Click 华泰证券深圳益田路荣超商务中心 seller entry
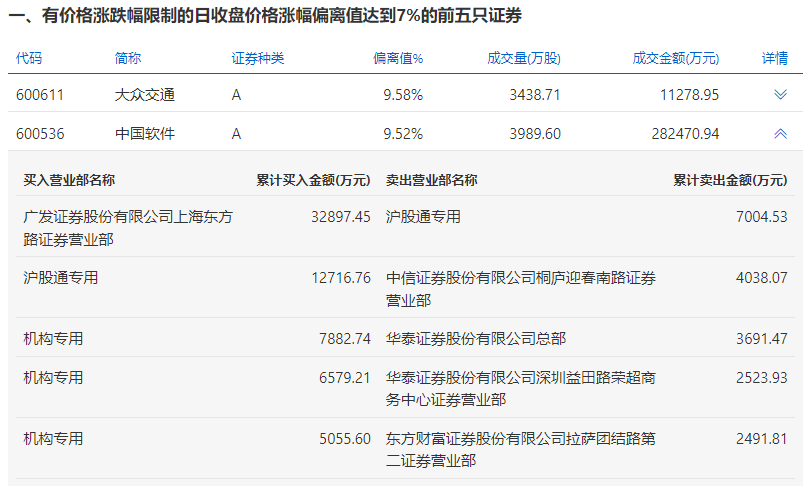This screenshot has height=486, width=810. coord(521,388)
